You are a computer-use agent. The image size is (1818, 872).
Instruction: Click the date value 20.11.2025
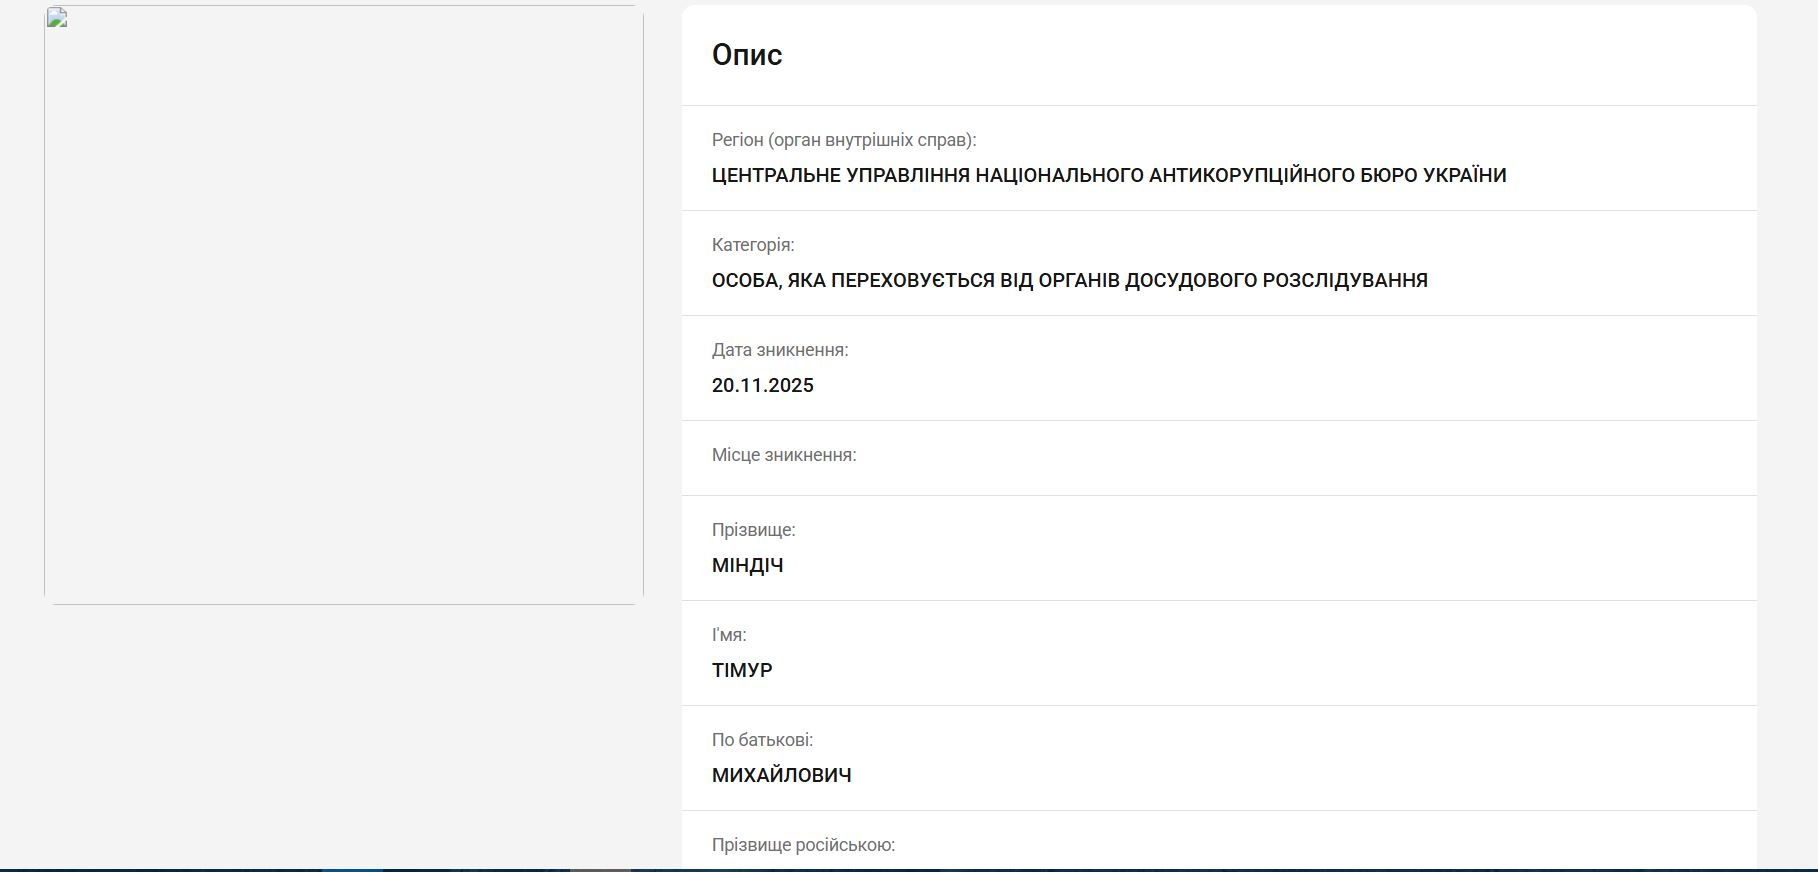763,385
